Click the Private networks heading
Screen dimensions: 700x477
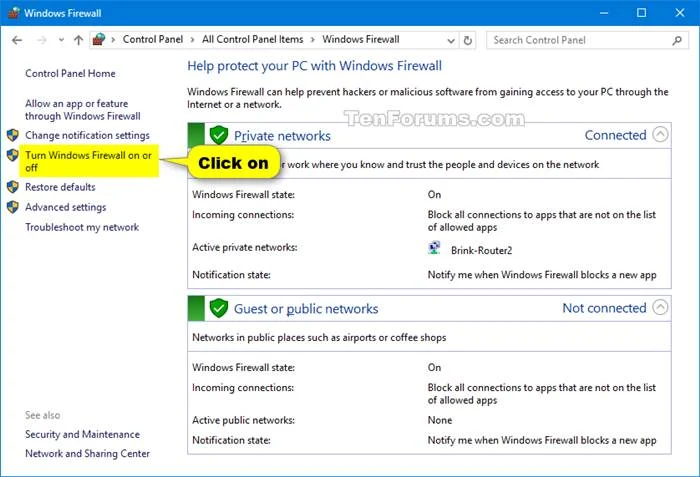tap(282, 136)
